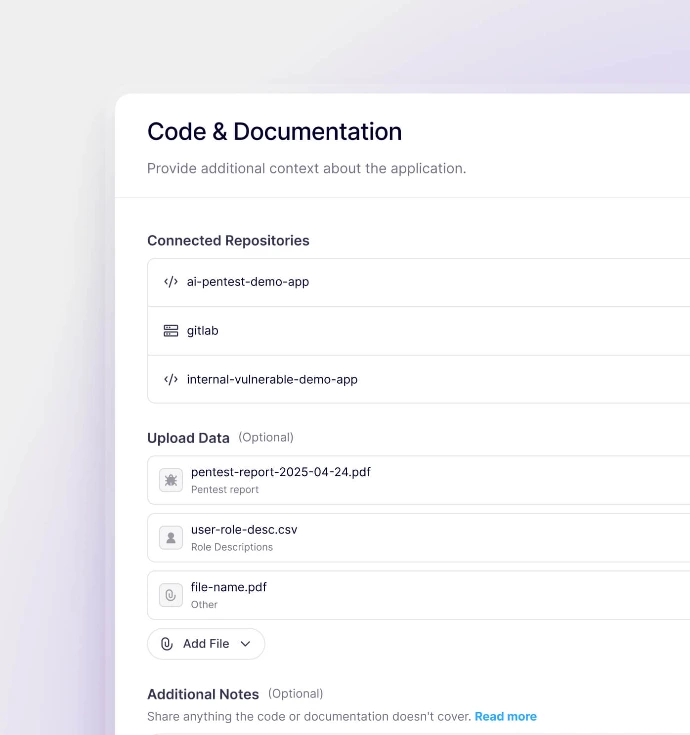Expand the Add File dropdown chevron
Screen dimensions: 690x735
click(x=246, y=644)
